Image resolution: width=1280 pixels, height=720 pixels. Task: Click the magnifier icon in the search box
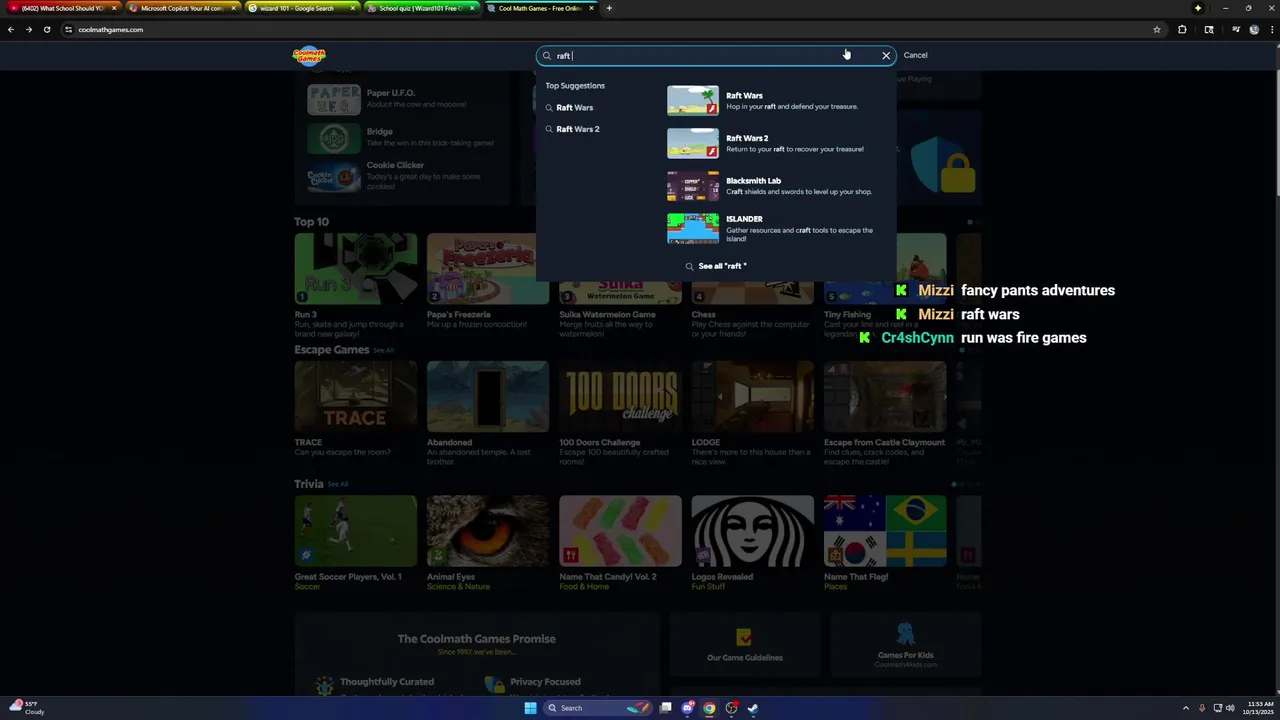(x=547, y=56)
